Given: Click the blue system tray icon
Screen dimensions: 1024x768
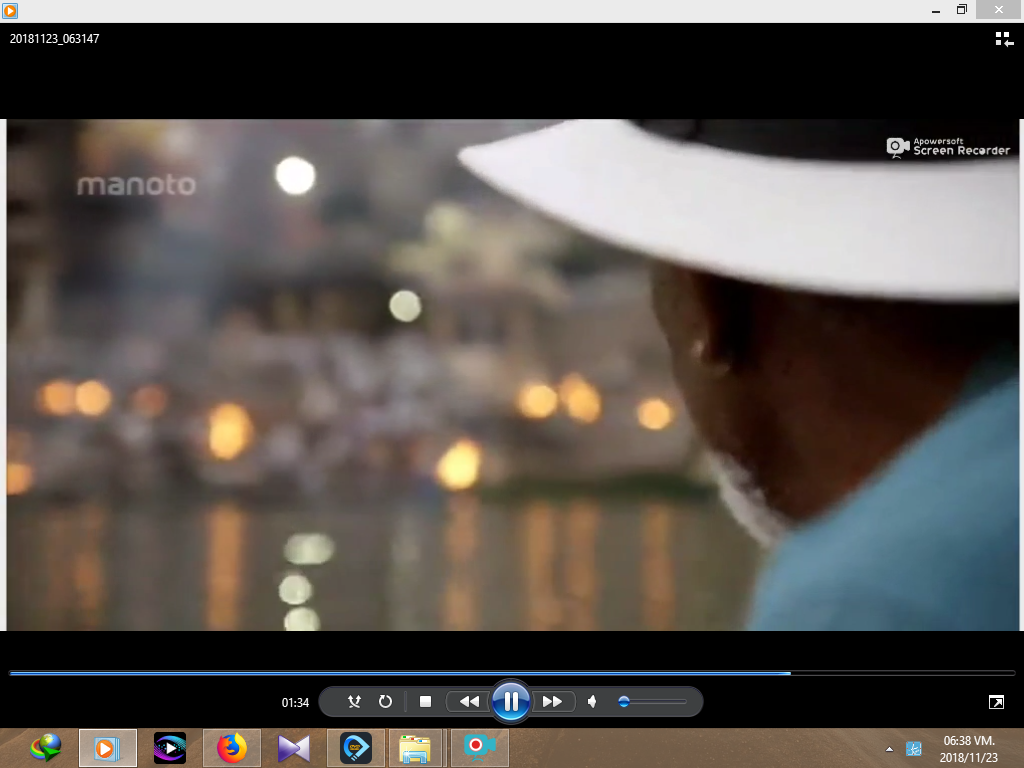Looking at the screenshot, I should tap(914, 749).
